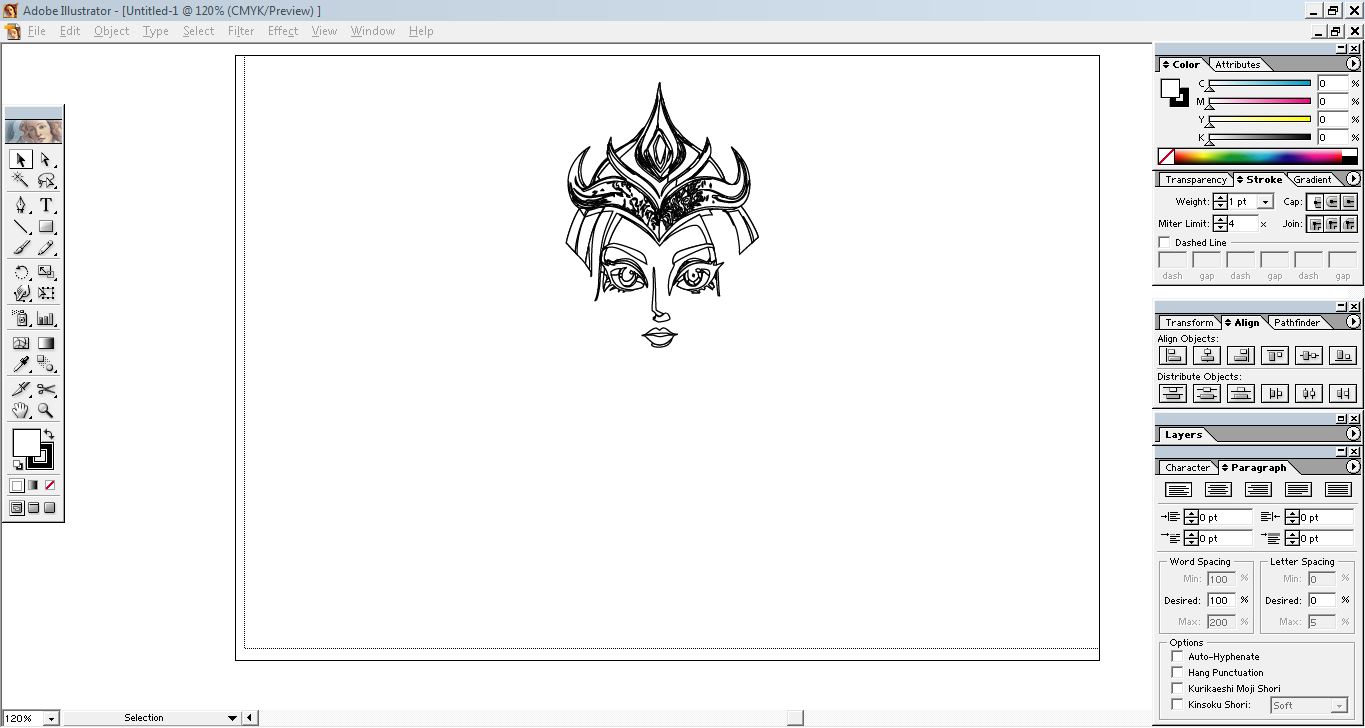Click the Magenta color slider track
Screen dimensions: 1365x728
coord(1260,101)
